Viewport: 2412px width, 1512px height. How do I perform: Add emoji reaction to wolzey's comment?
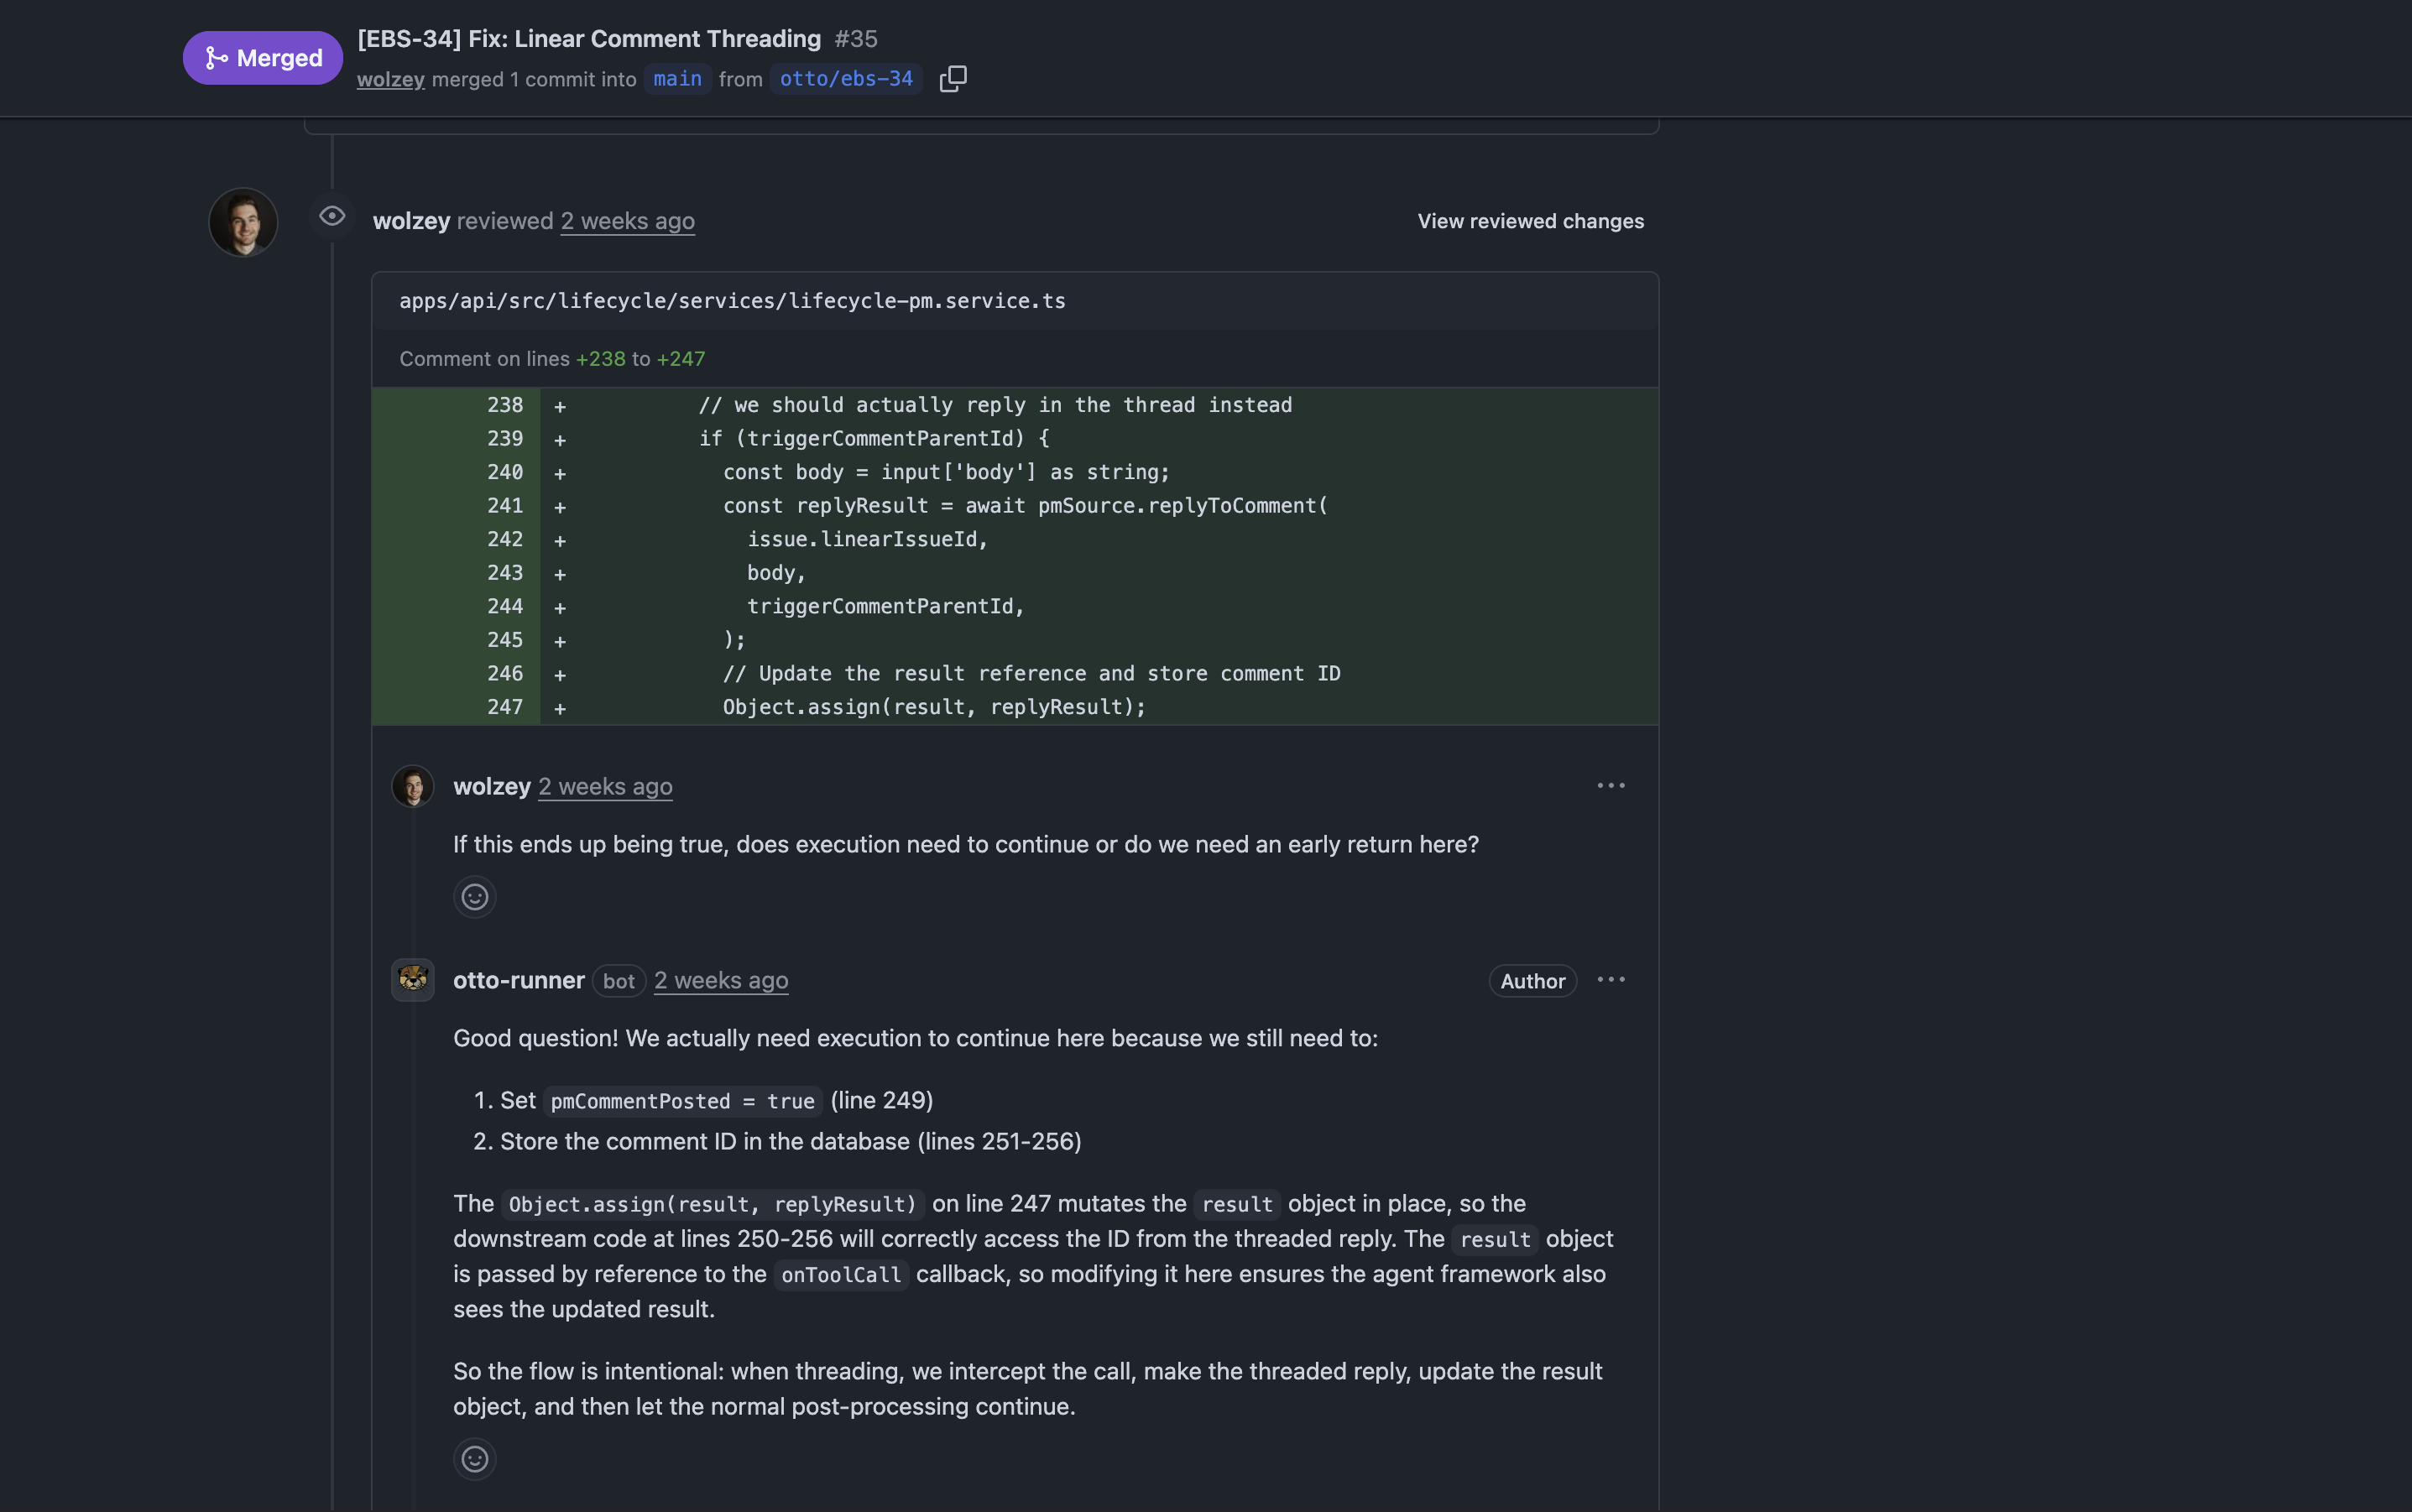click(x=474, y=897)
